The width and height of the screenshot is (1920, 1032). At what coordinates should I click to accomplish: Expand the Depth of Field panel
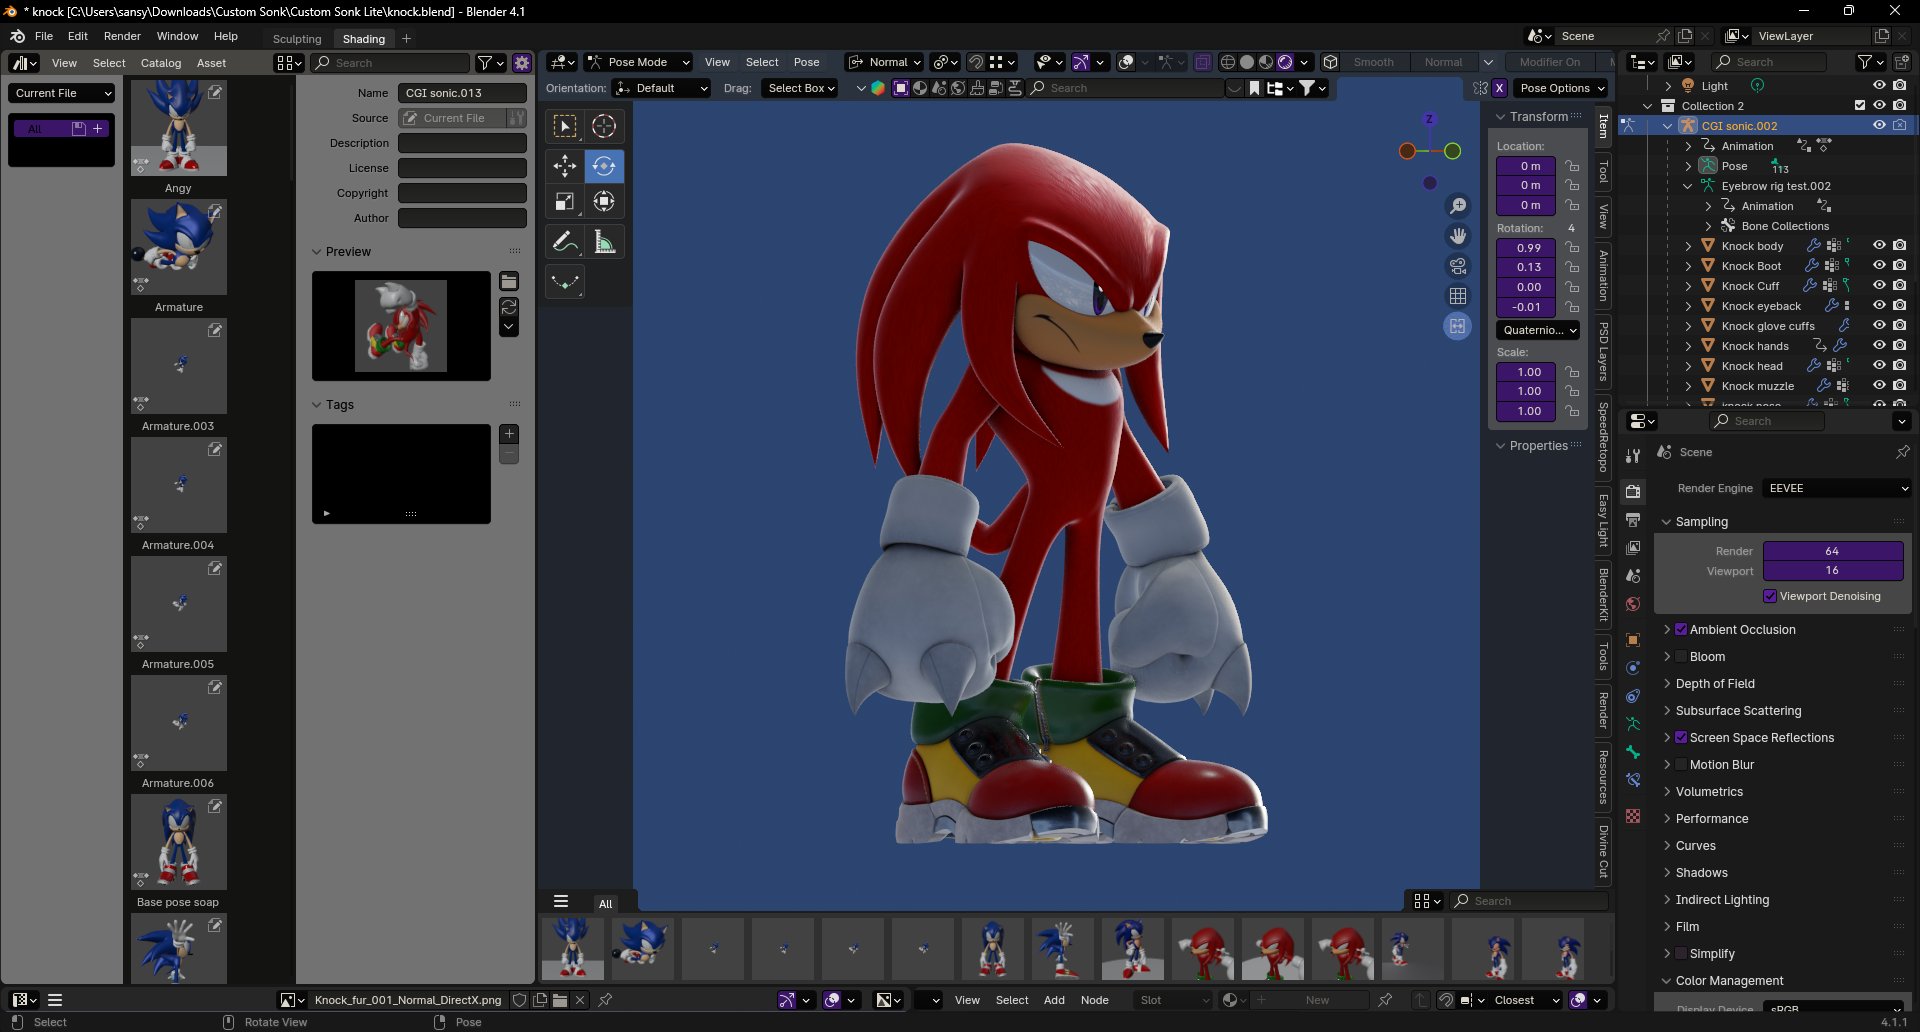(x=1715, y=684)
